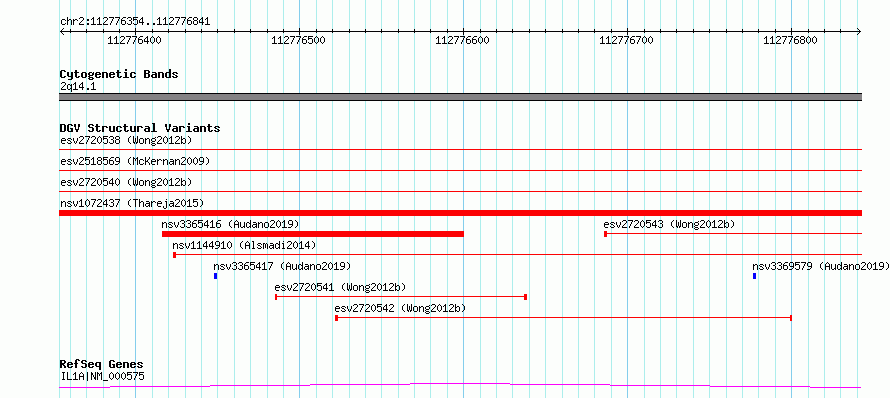Click the left arrow end of the ruler
Image resolution: width=890 pixels, height=398 pixels.
[x=62, y=31]
